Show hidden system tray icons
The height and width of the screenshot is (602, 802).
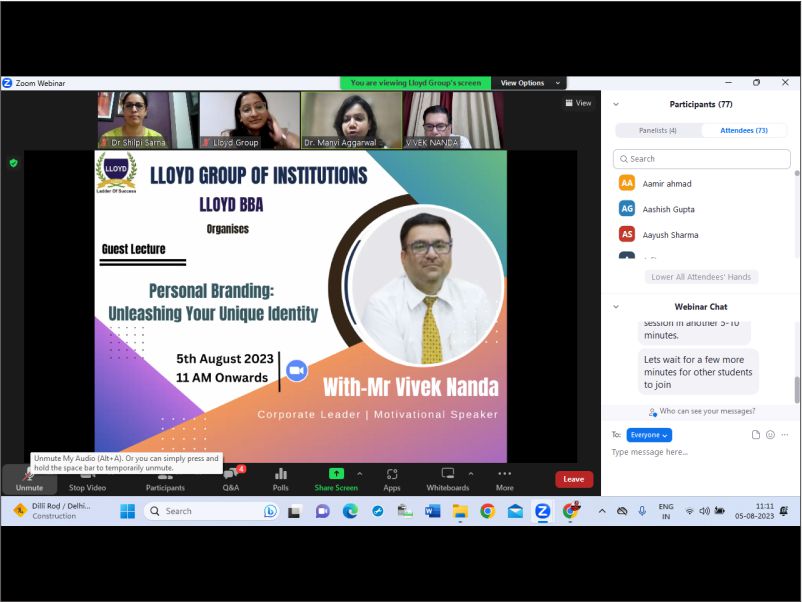click(x=602, y=511)
